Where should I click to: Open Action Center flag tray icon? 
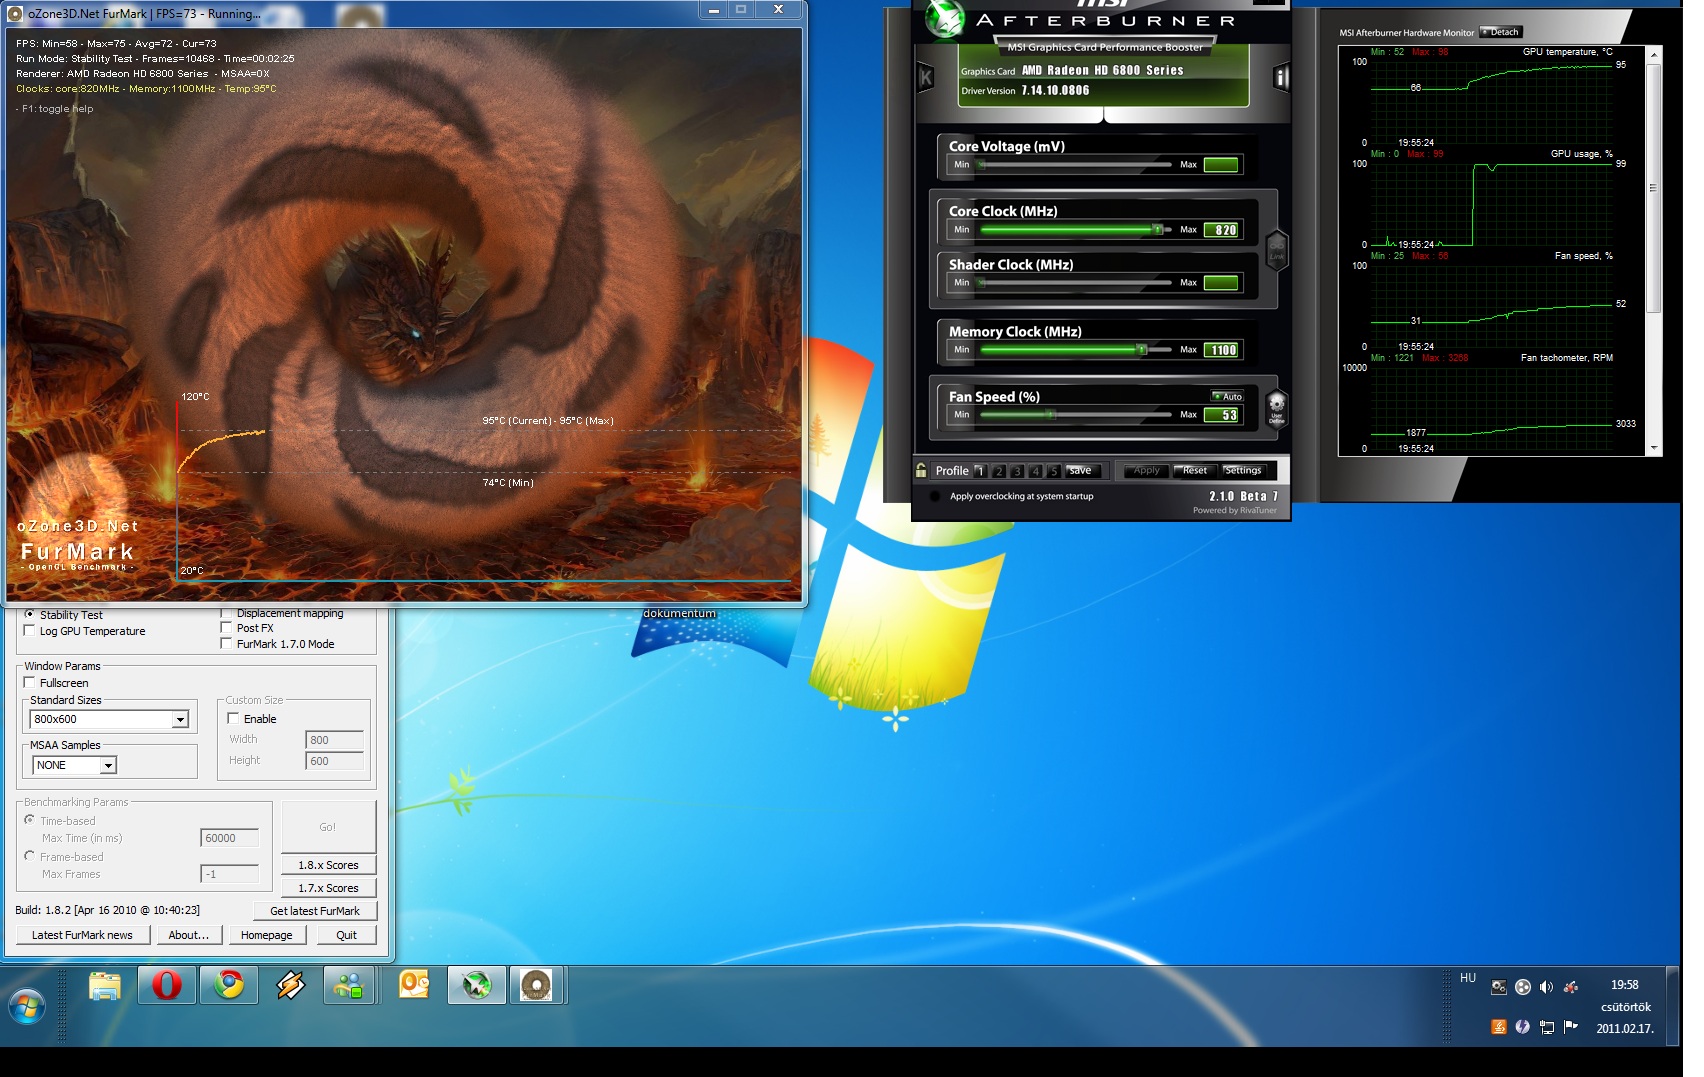click(1571, 1026)
